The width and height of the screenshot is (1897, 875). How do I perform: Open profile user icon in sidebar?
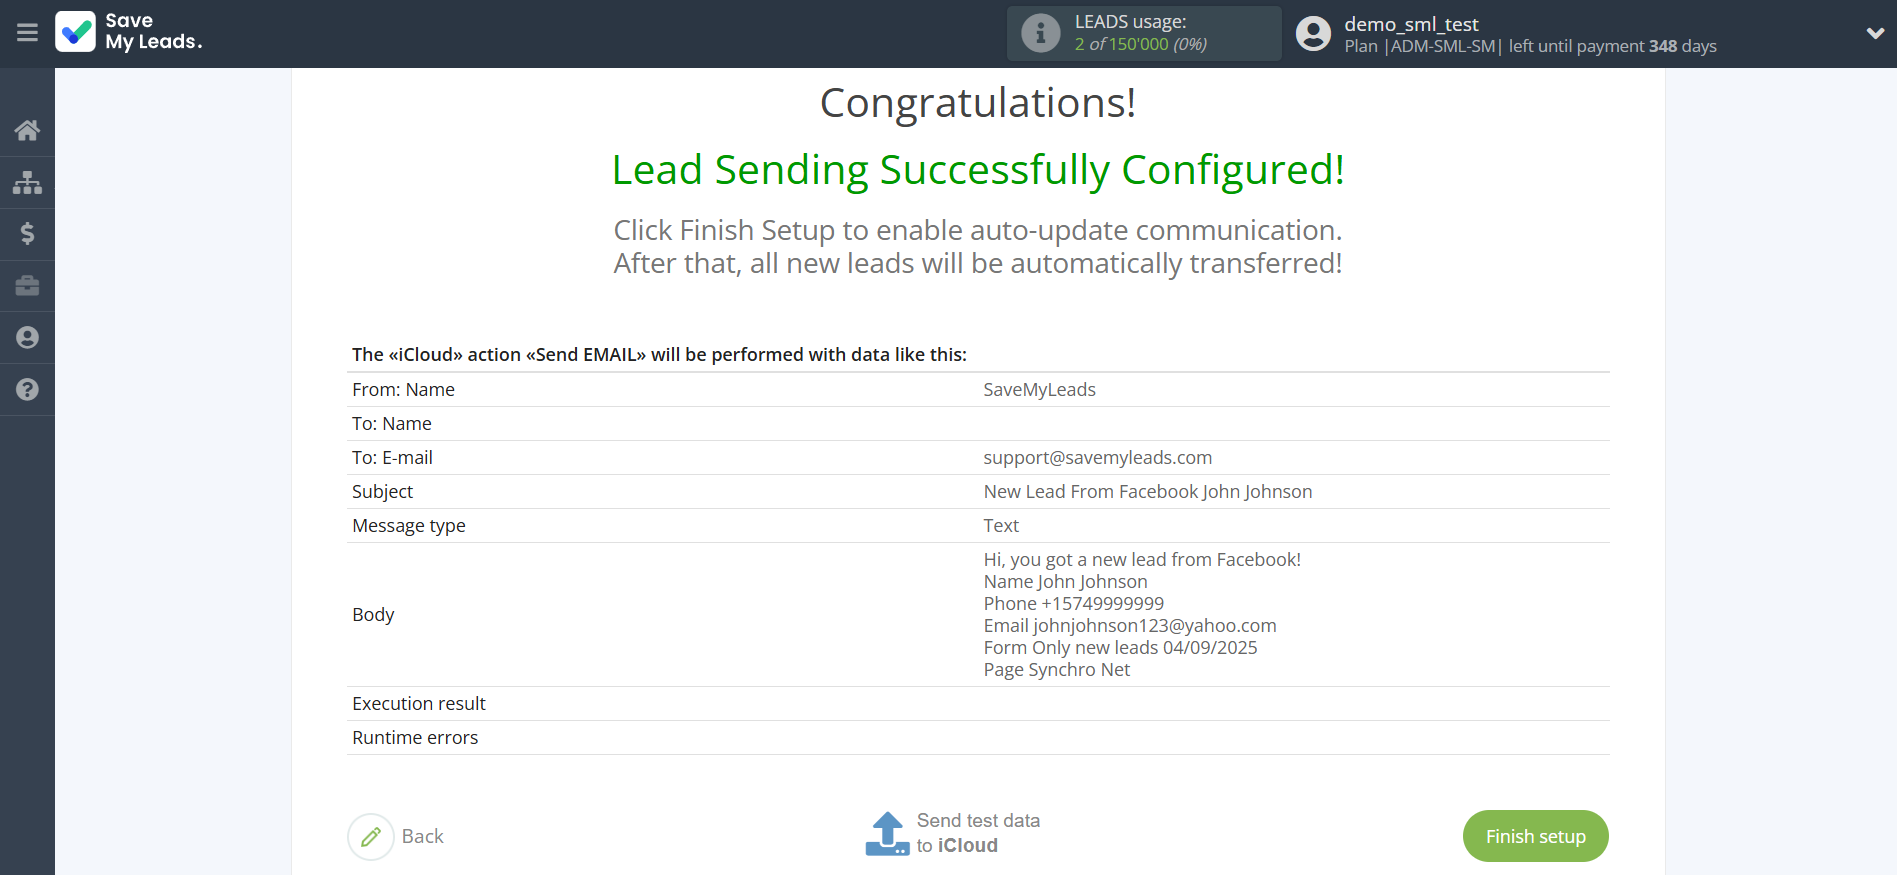point(27,338)
